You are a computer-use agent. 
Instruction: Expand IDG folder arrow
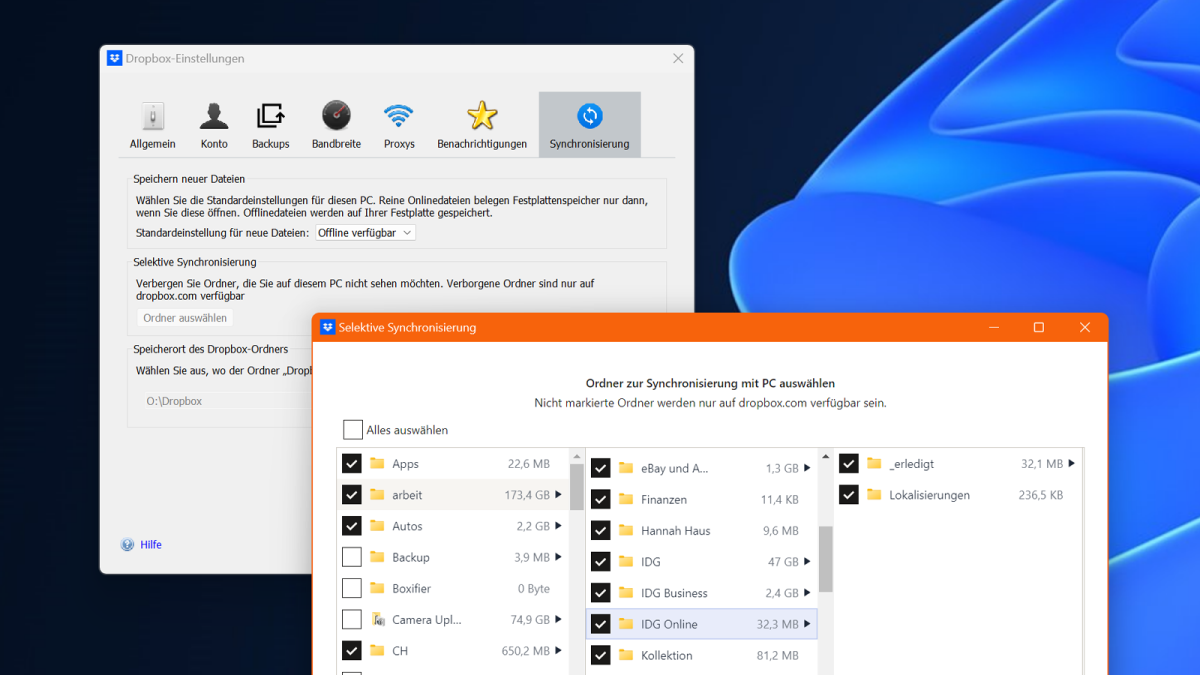pyautogui.click(x=808, y=561)
